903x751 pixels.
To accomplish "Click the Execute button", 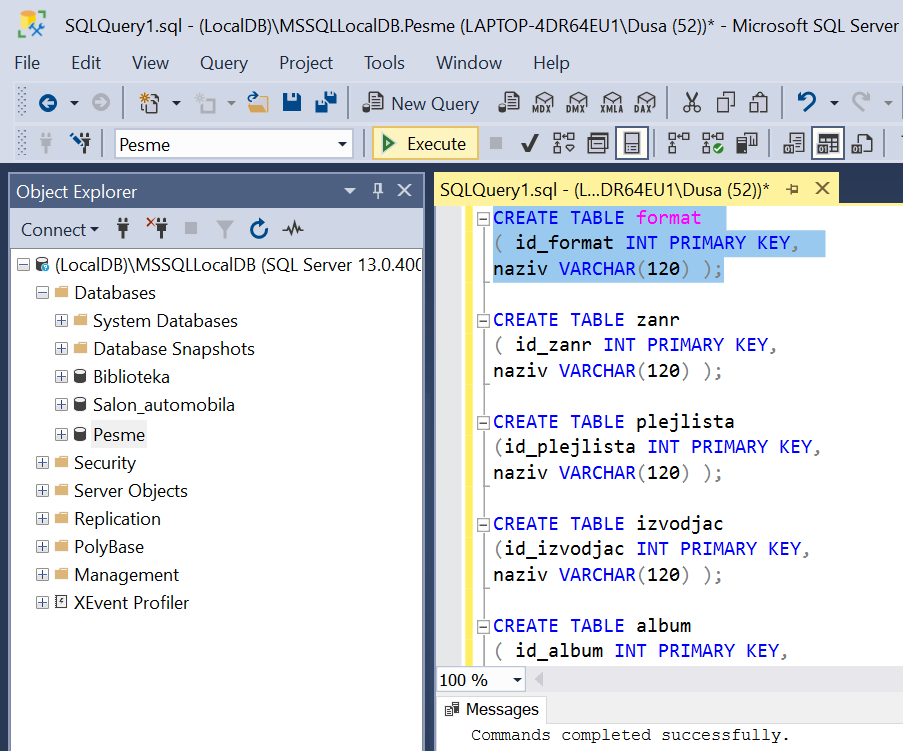I will [425, 143].
